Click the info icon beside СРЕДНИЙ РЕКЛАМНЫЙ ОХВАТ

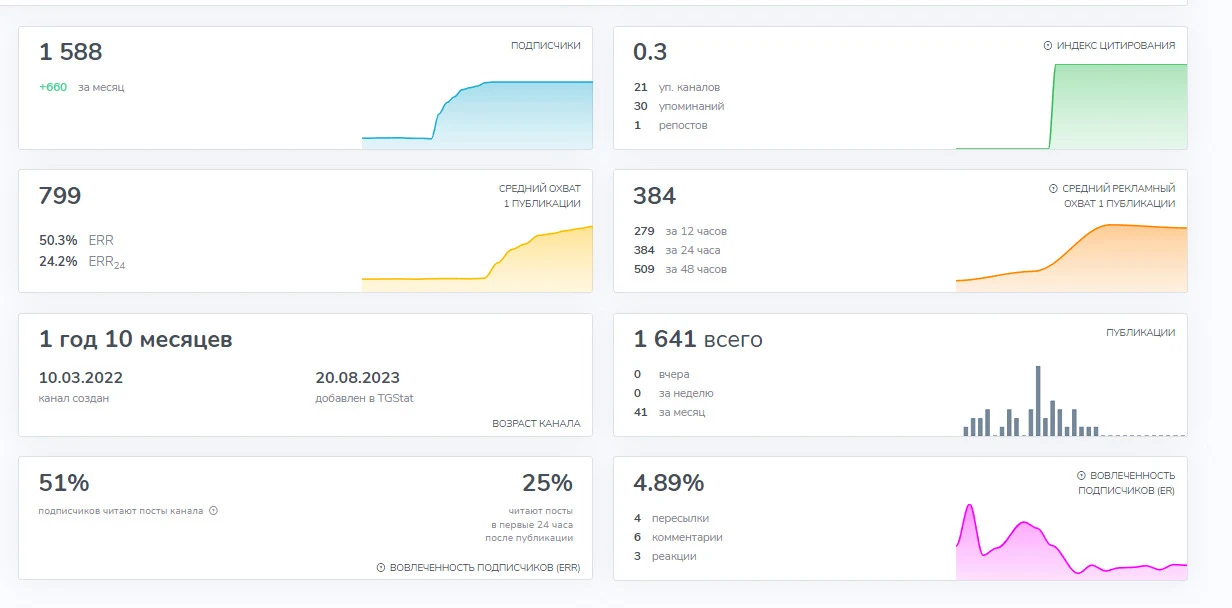point(1053,189)
